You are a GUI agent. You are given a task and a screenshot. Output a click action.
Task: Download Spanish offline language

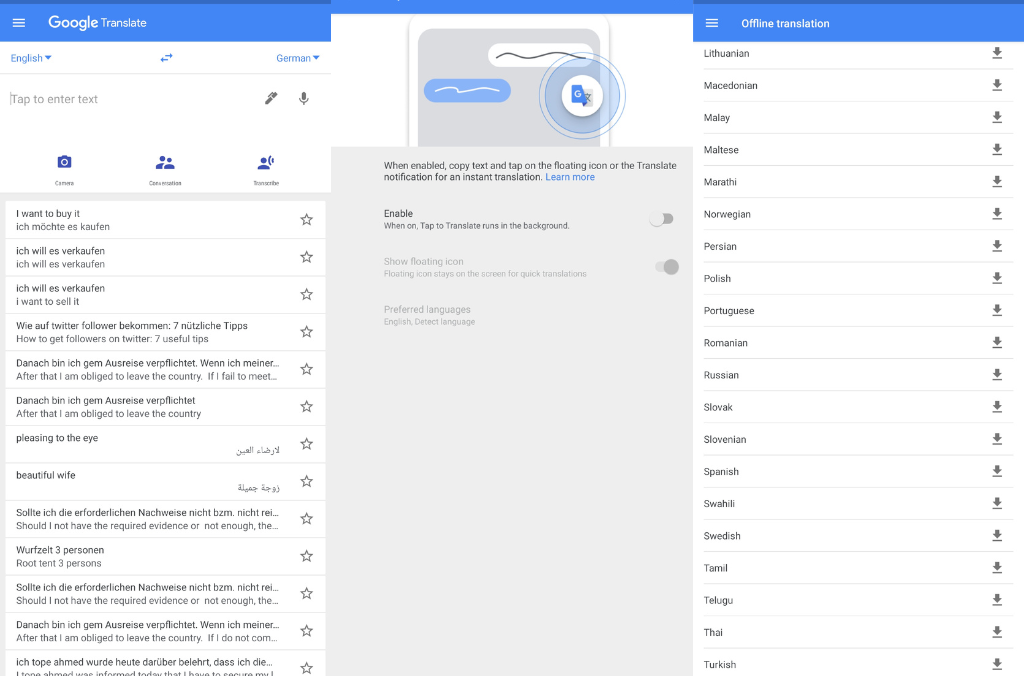click(997, 472)
